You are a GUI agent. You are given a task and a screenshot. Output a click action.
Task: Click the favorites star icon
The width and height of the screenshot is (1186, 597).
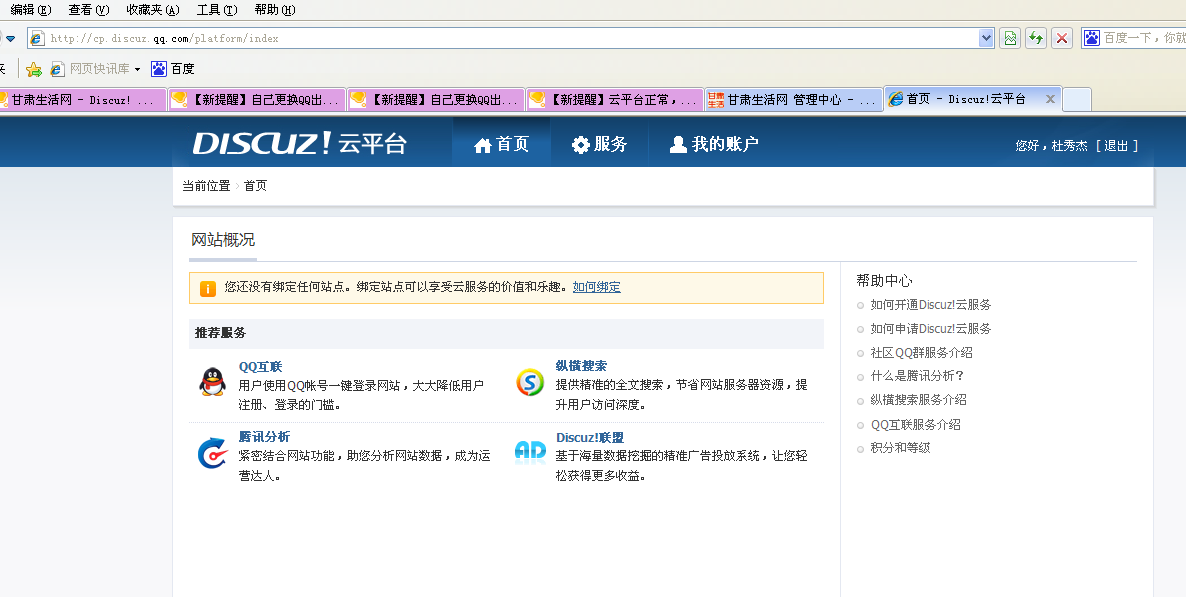point(34,70)
